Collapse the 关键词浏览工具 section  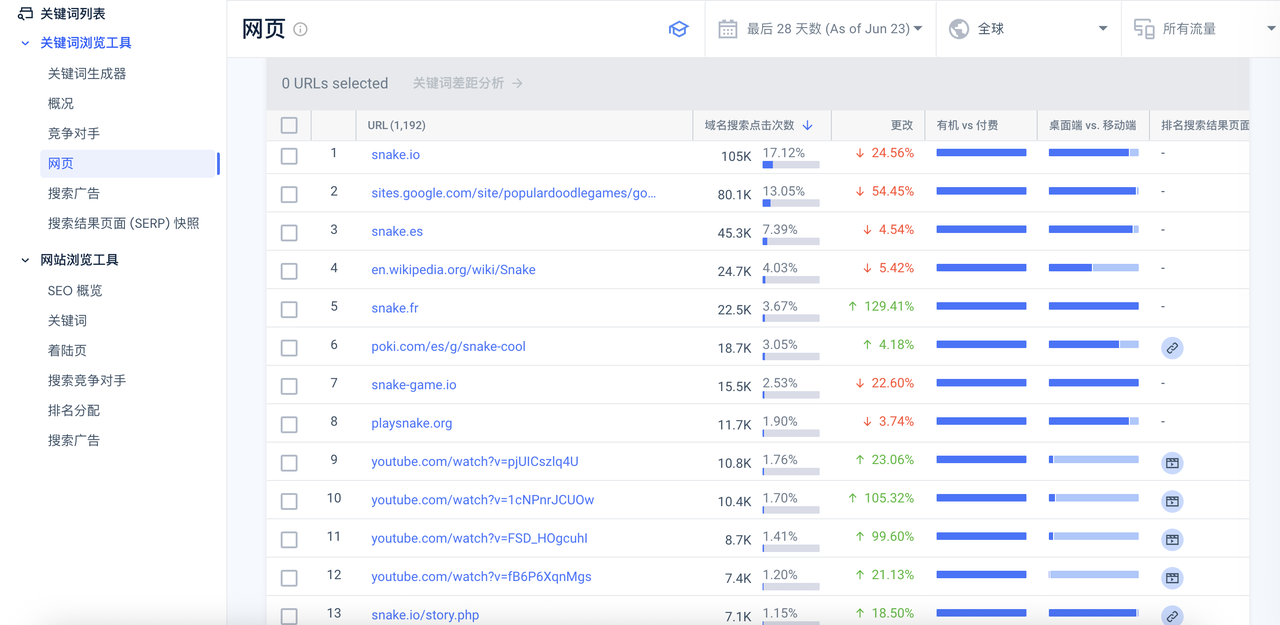(x=26, y=43)
